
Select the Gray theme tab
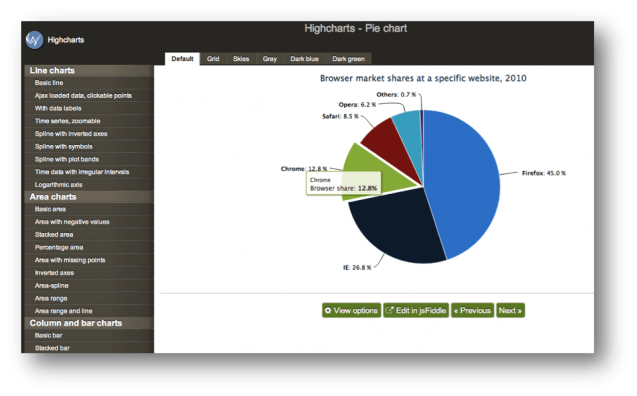270,59
